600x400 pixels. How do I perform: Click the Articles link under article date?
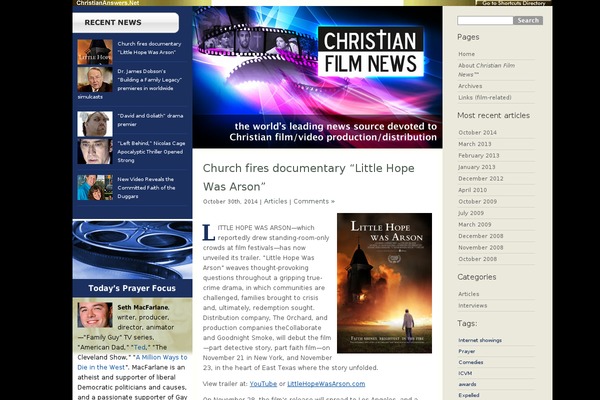[x=275, y=201]
